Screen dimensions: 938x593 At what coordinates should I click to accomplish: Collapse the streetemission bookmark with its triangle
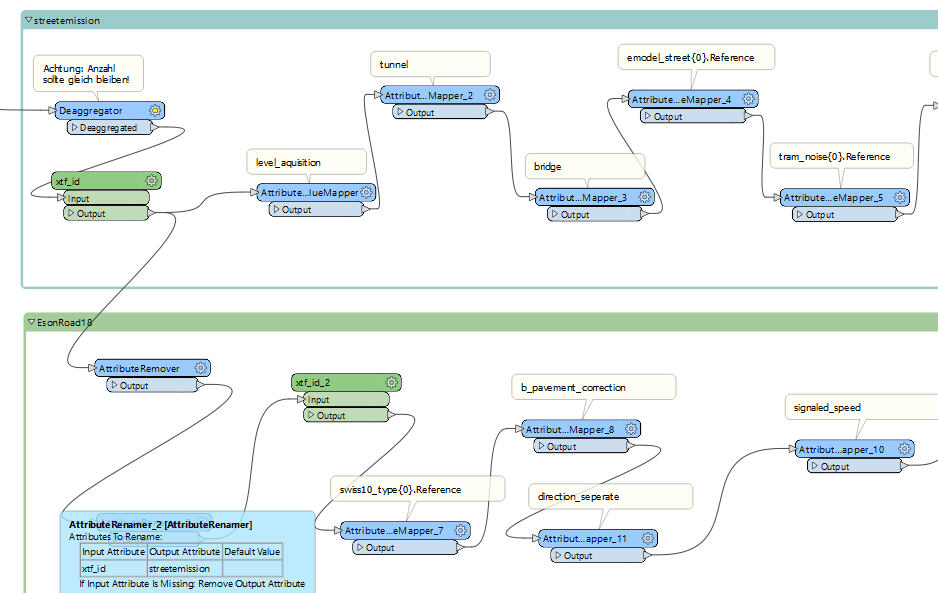click(x=27, y=19)
